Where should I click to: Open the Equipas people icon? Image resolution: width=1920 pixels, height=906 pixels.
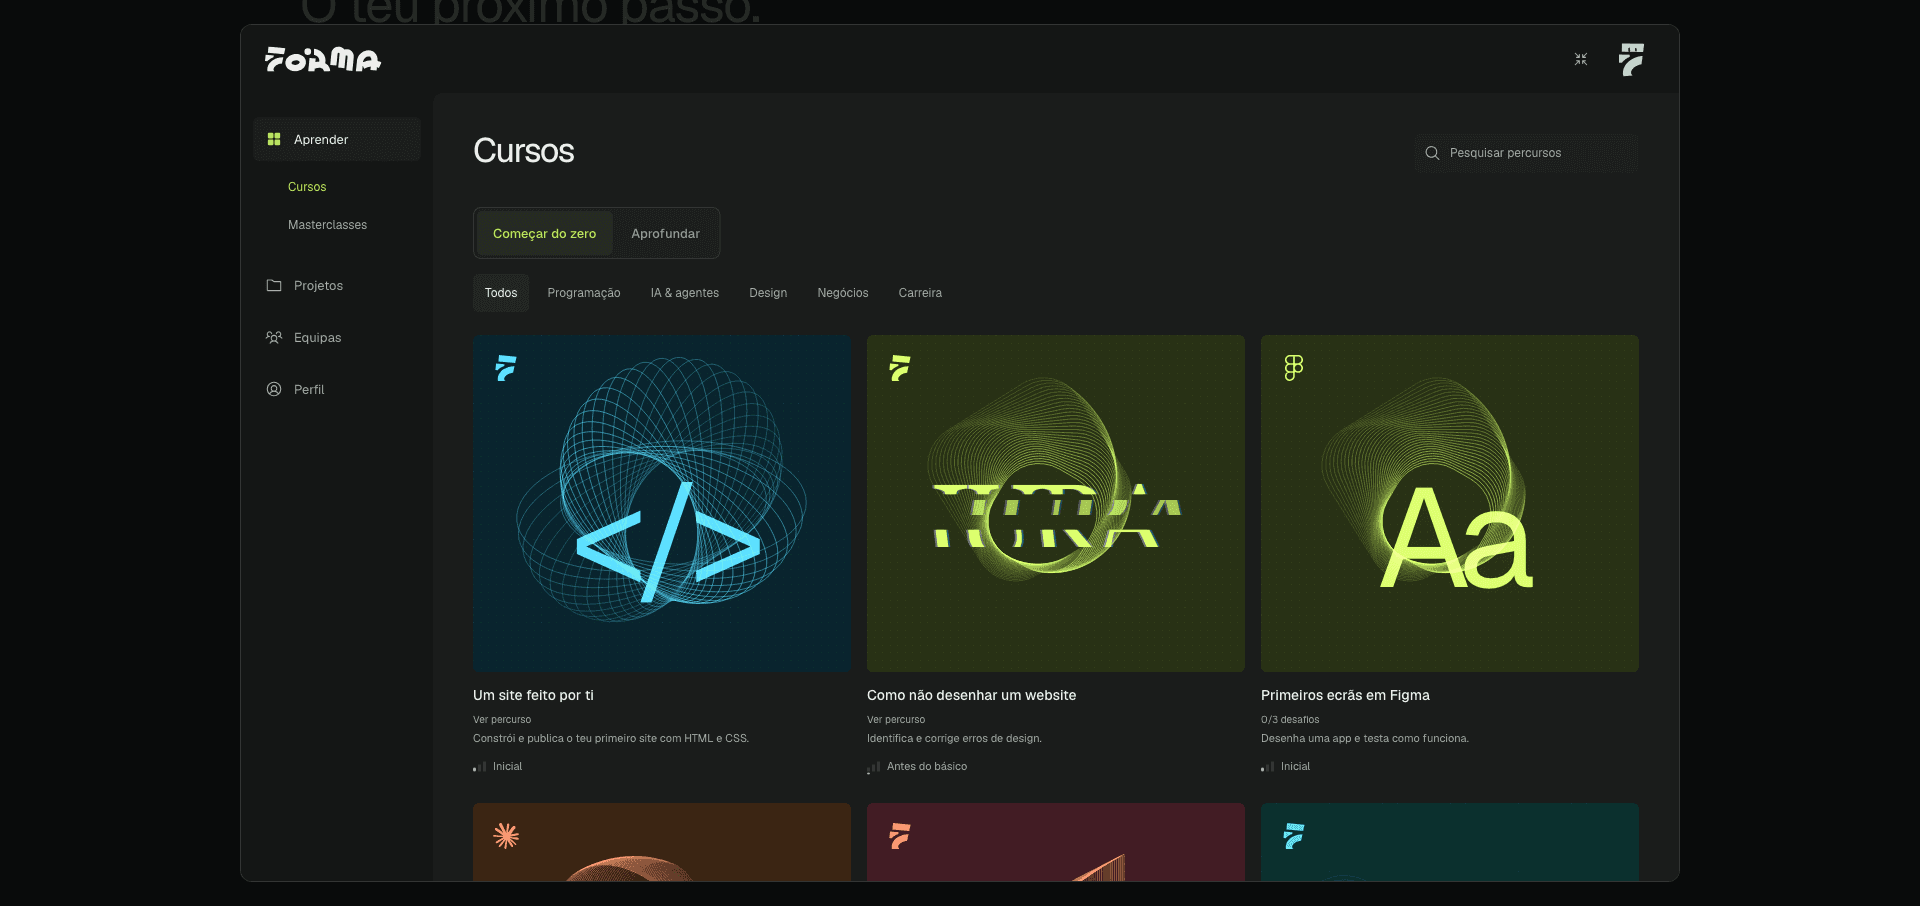pos(274,337)
